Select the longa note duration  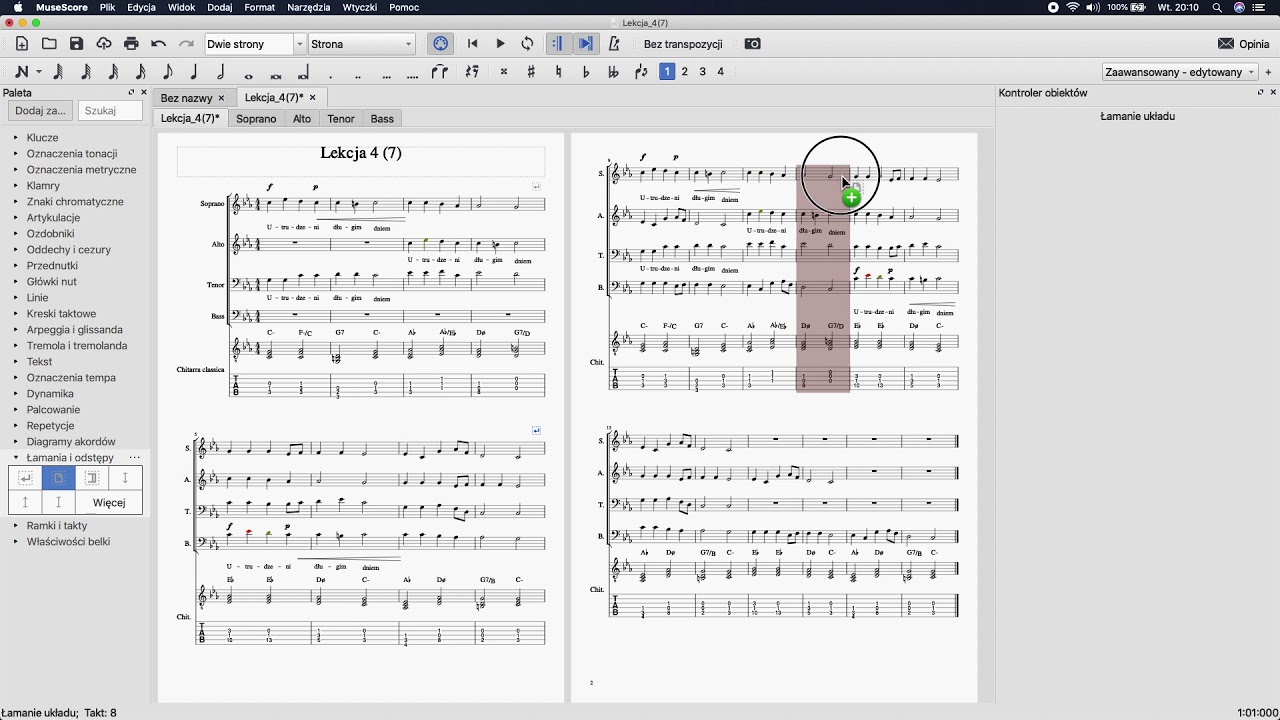pos(303,72)
